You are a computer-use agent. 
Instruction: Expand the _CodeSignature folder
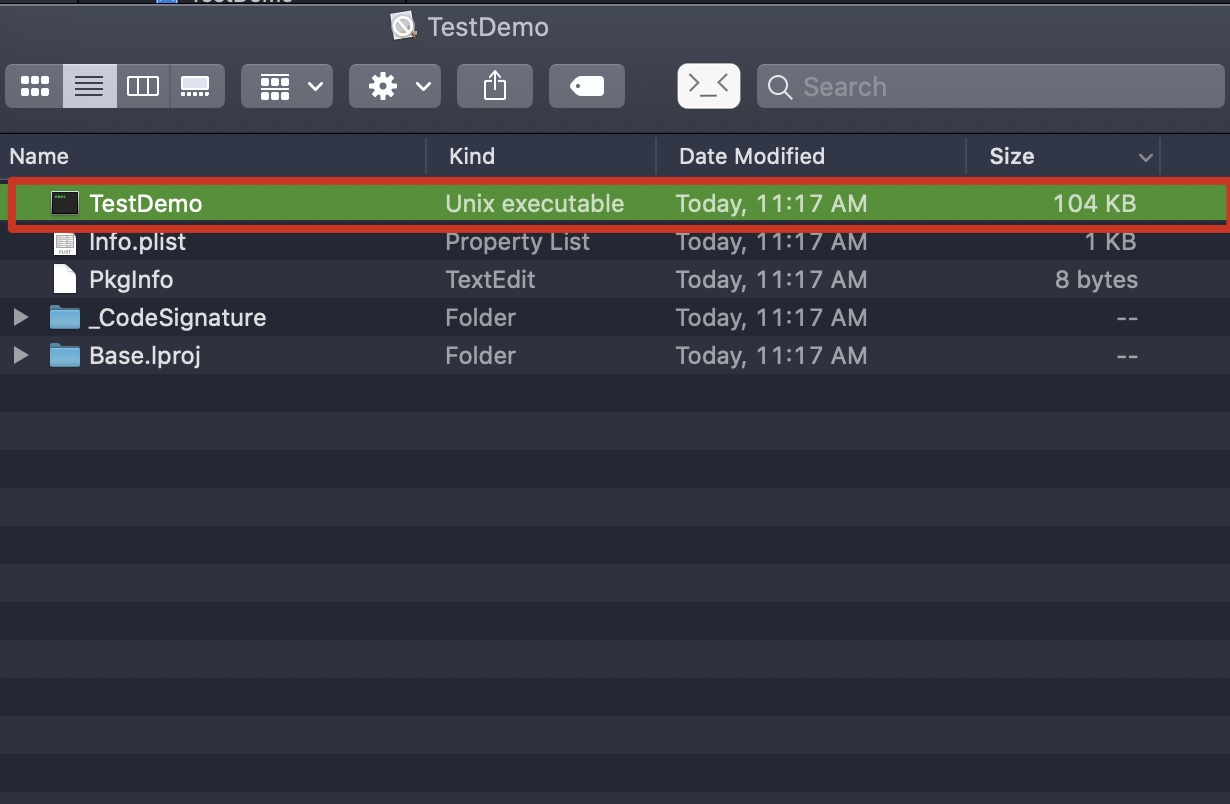pos(21,318)
